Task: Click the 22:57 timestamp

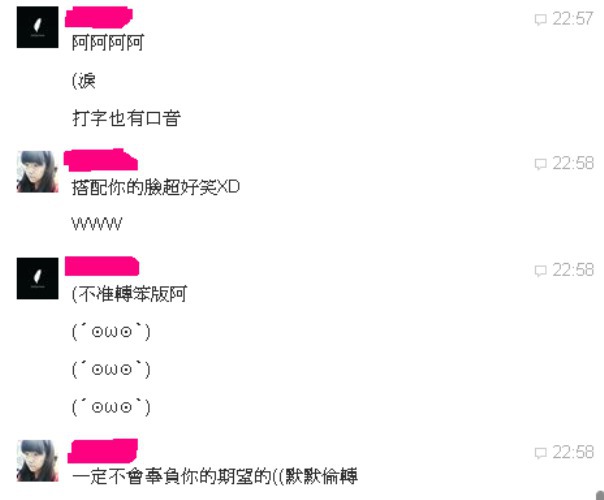Action: [x=573, y=19]
